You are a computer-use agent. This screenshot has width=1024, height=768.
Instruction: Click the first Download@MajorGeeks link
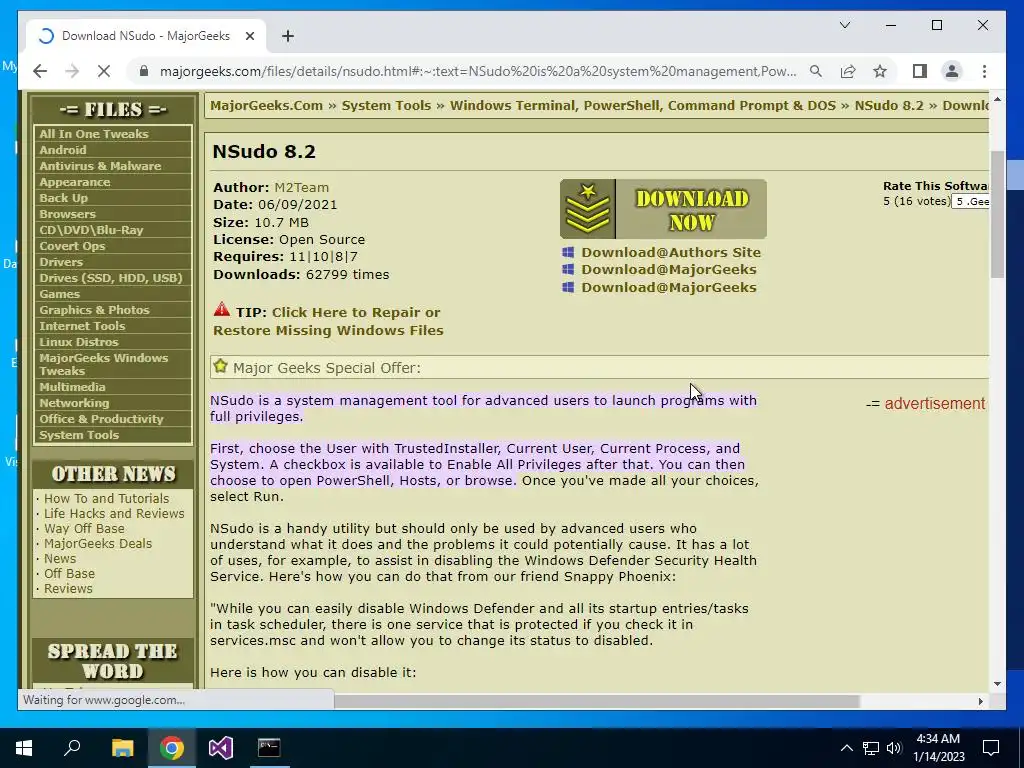(x=669, y=270)
